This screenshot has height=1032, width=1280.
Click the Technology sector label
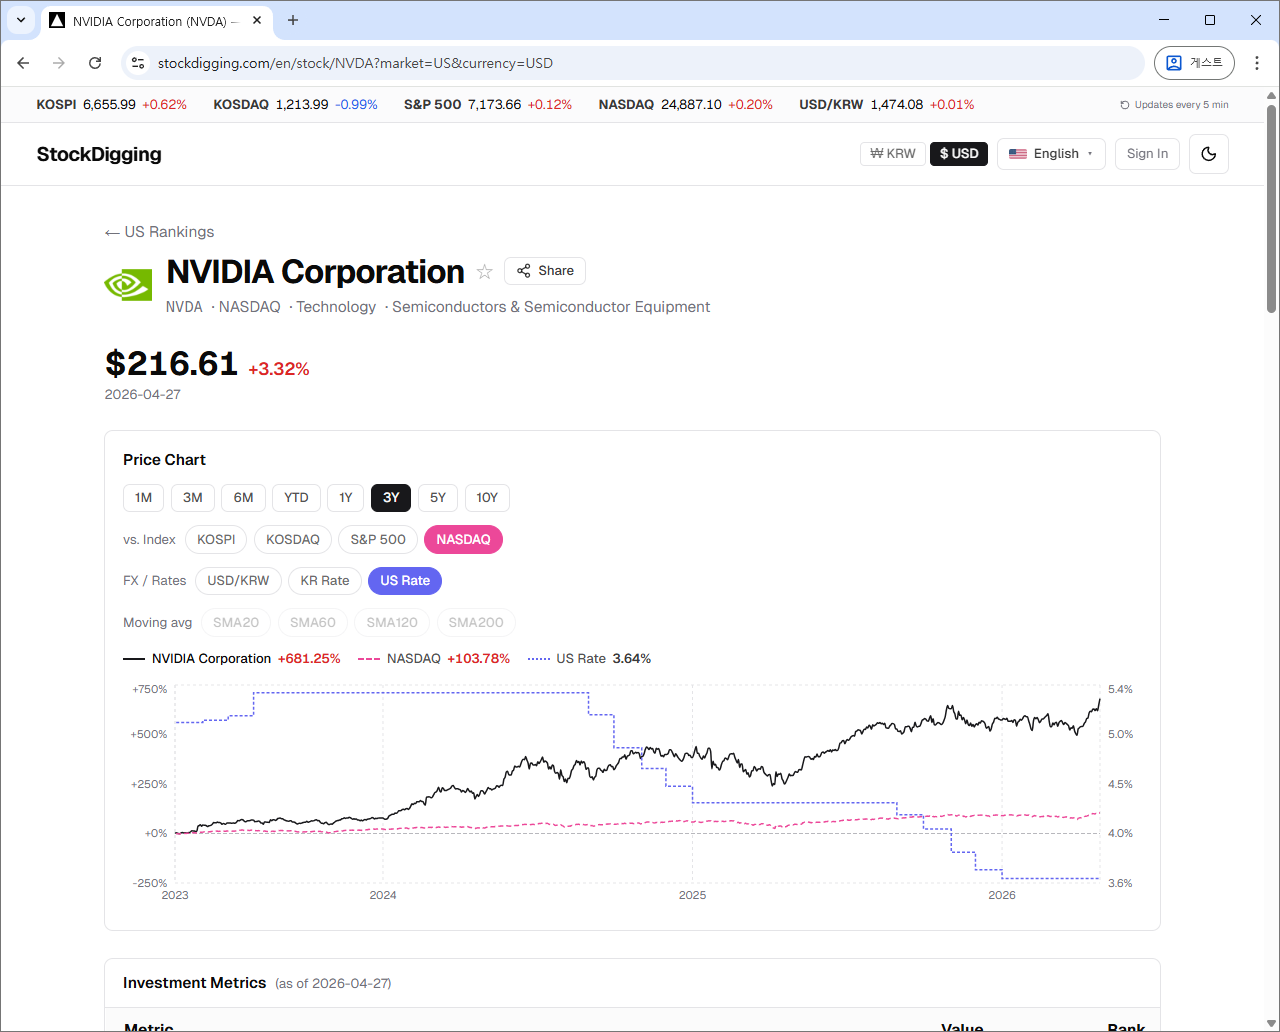[336, 307]
